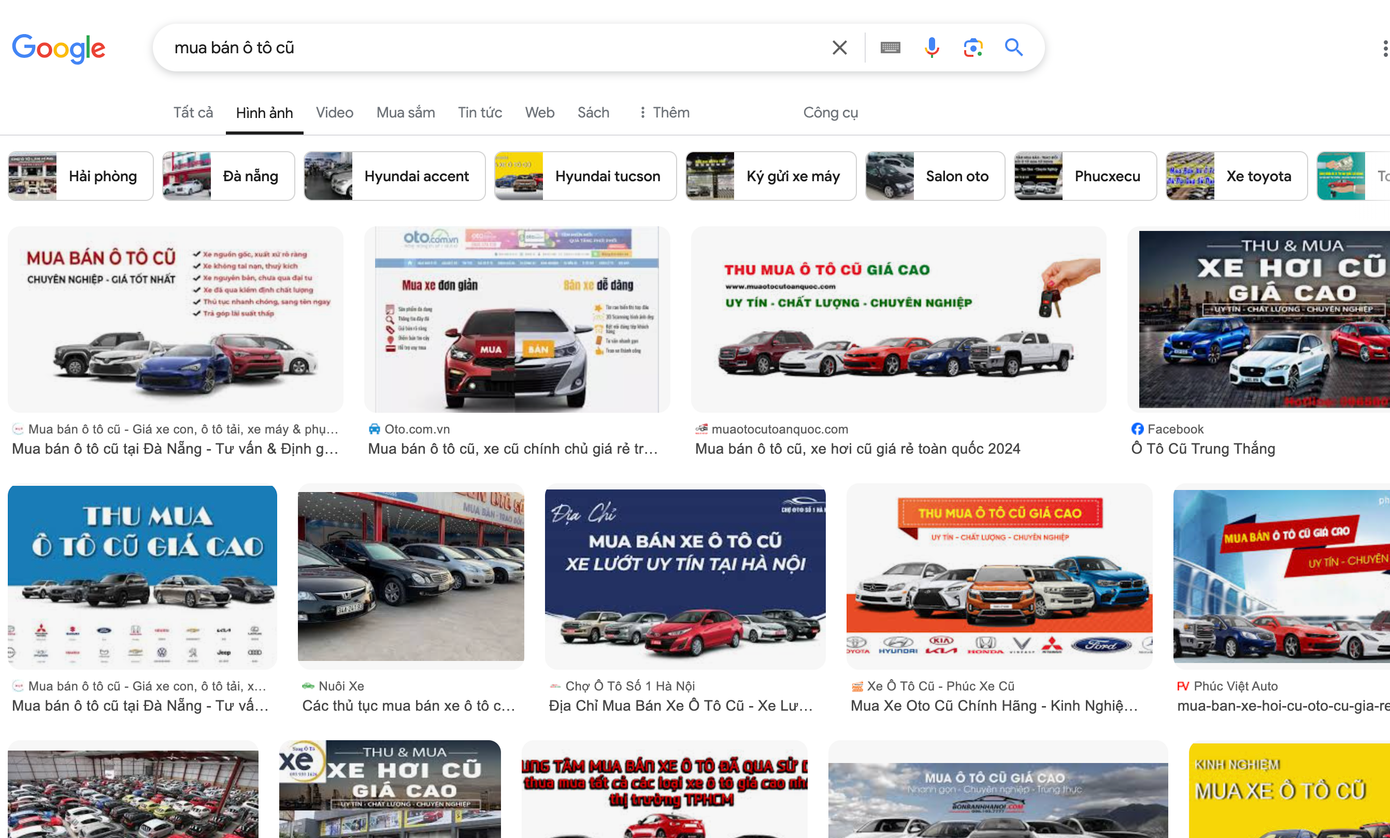The width and height of the screenshot is (1390, 838).
Task: Open the on-screen keyboard icon
Action: [890, 48]
